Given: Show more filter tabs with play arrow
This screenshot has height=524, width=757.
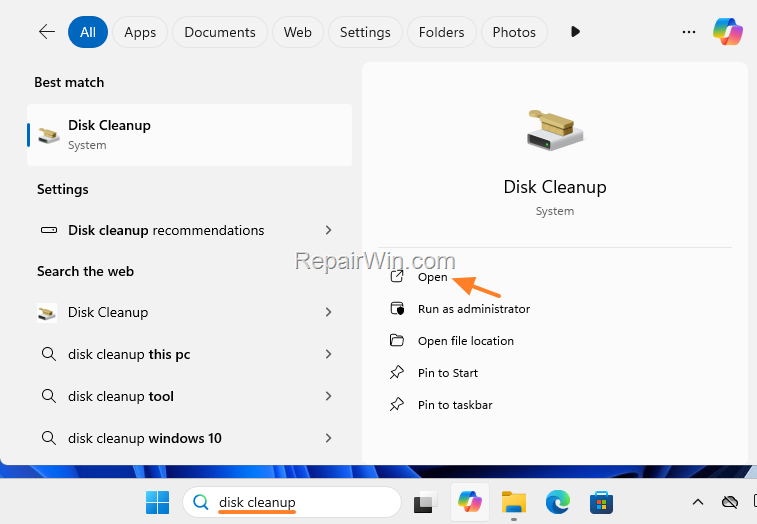Looking at the screenshot, I should [x=575, y=32].
